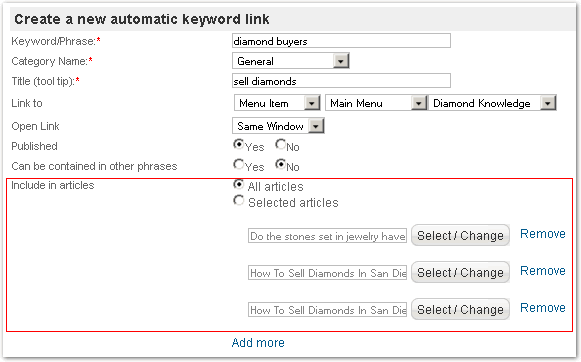The image size is (581, 362).
Task: Open the Diamond Knowledge dropdown
Action: pos(492,103)
